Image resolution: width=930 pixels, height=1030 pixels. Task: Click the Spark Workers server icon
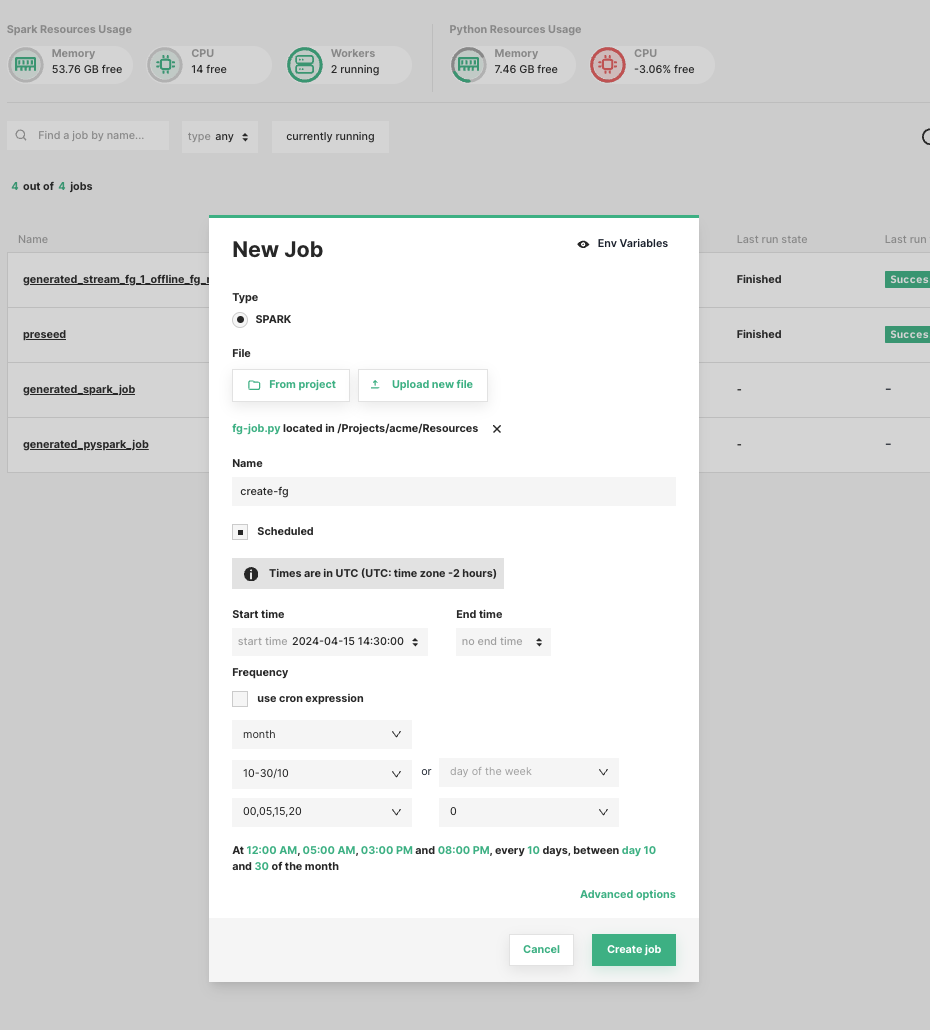304,65
